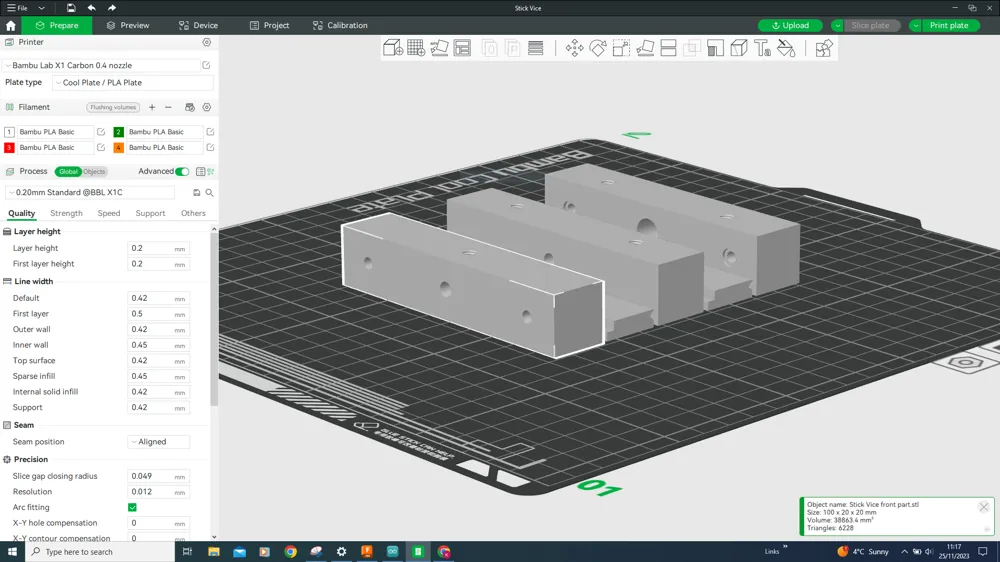The image size is (1000, 562).
Task: Click the Add plate grid icon
Action: pyautogui.click(x=416, y=48)
